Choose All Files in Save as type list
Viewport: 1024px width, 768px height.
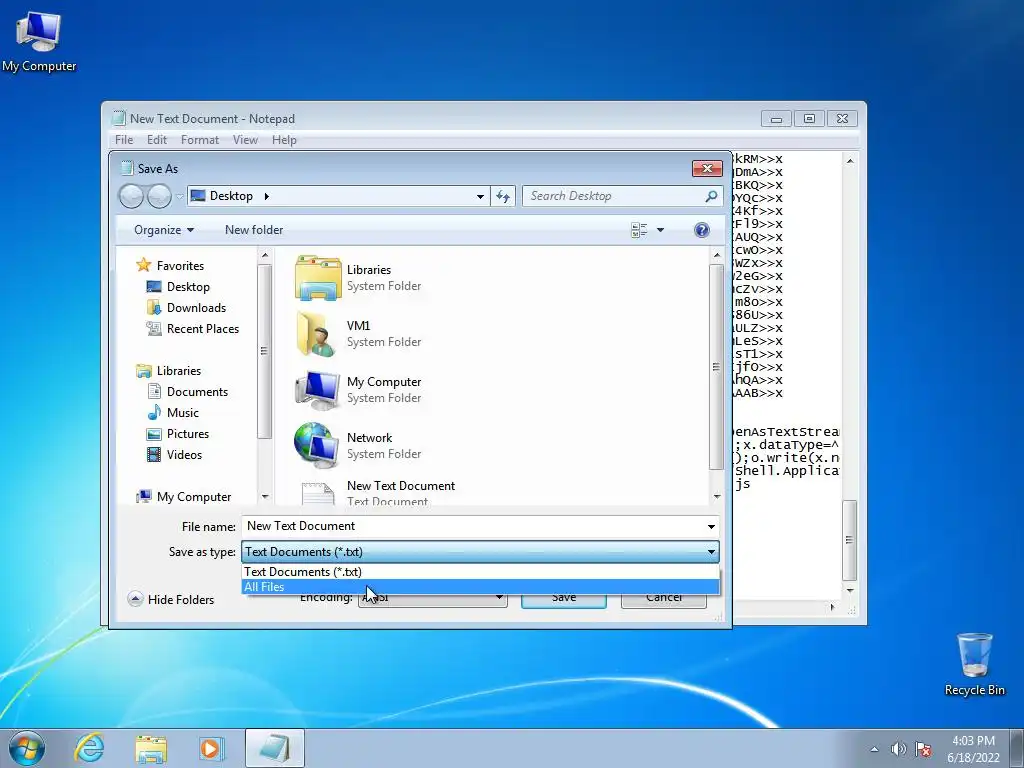point(480,586)
